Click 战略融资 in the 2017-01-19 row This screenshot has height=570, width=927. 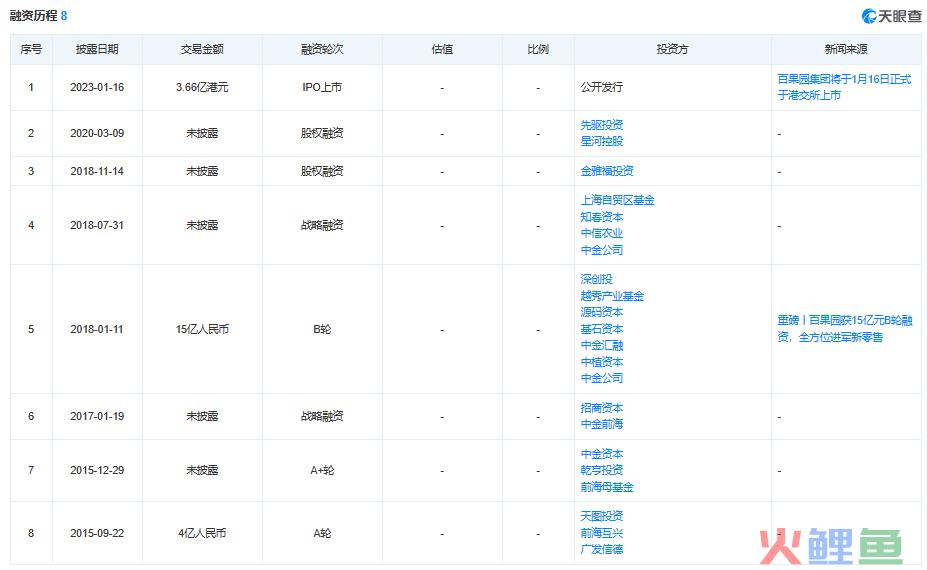tap(322, 416)
